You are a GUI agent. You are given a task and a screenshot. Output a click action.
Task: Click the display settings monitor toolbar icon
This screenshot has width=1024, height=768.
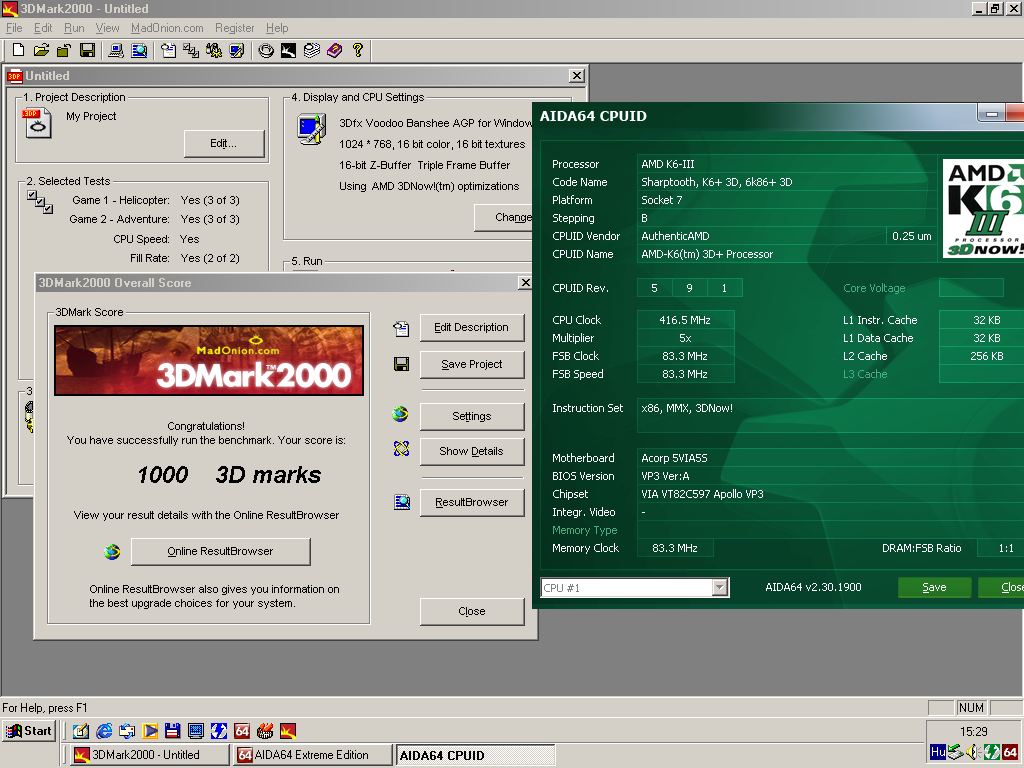click(x=236, y=50)
